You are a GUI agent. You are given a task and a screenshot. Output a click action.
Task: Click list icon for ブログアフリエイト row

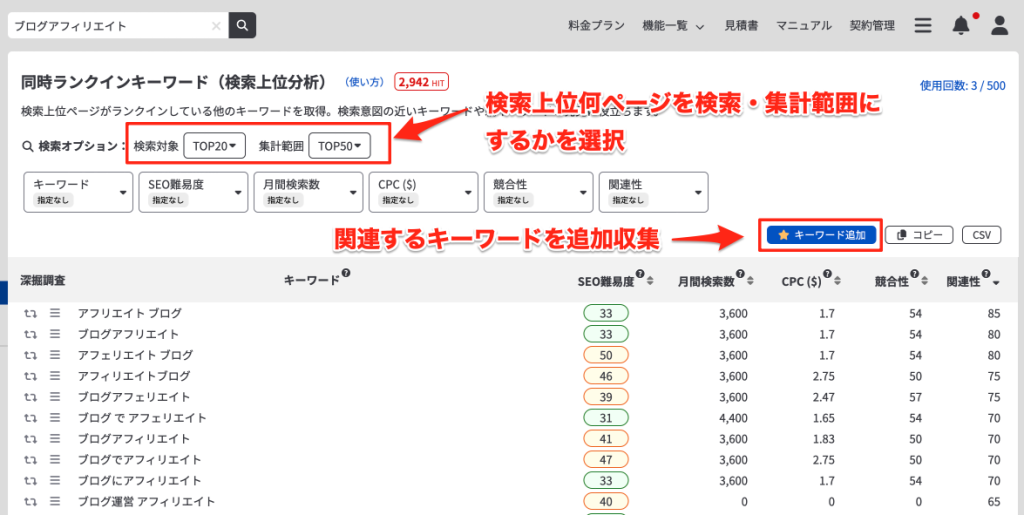[55, 334]
